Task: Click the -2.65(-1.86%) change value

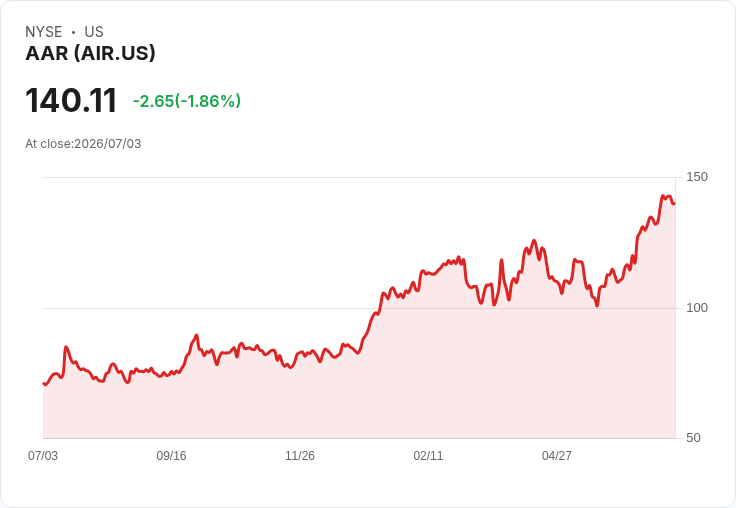Action: pos(187,101)
